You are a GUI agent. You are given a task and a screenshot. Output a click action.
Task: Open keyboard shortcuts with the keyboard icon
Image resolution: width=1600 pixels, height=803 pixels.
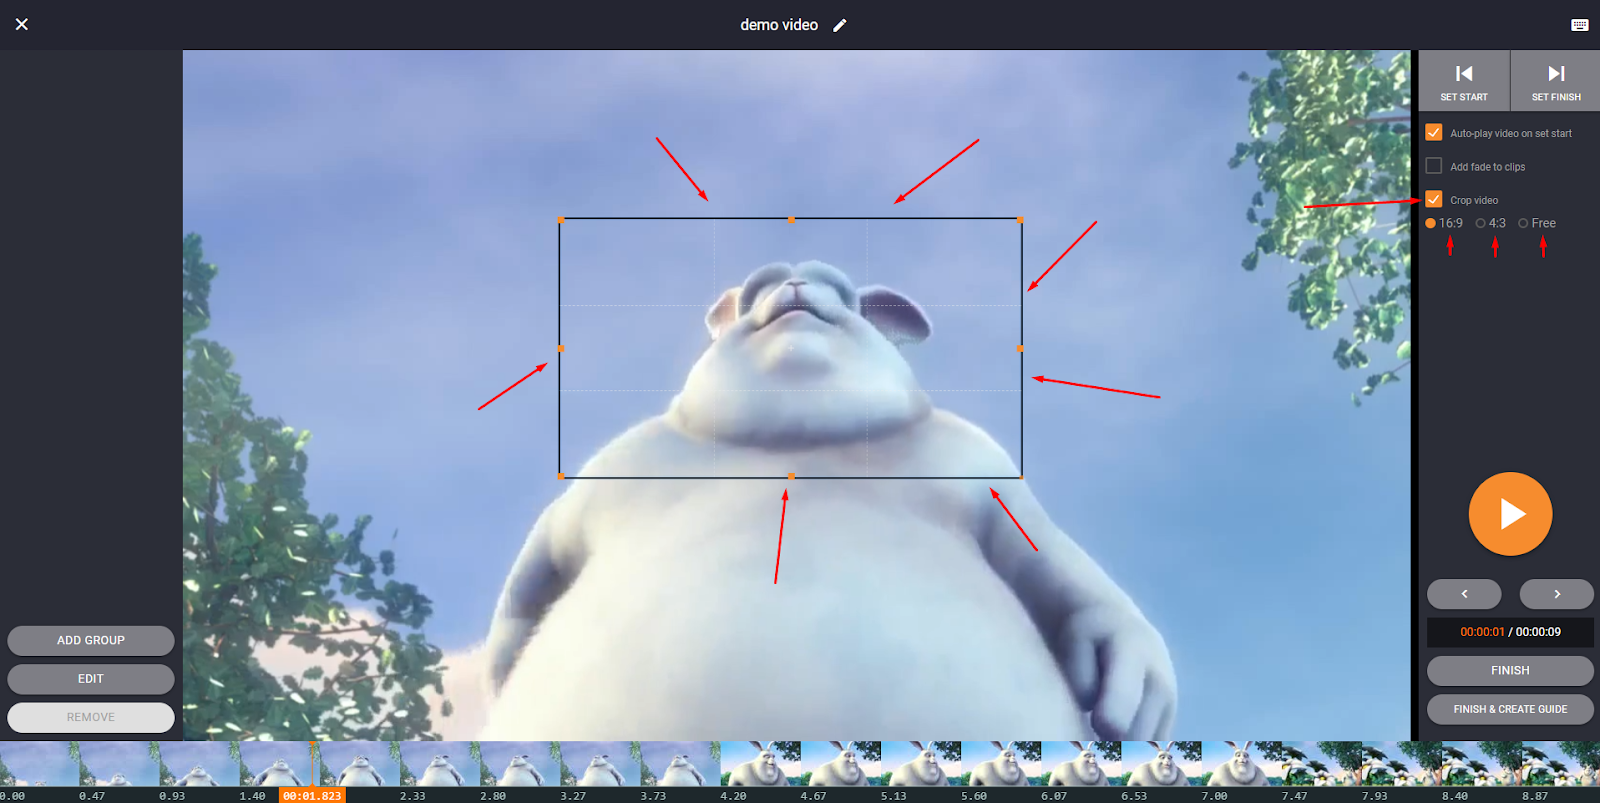click(1580, 25)
